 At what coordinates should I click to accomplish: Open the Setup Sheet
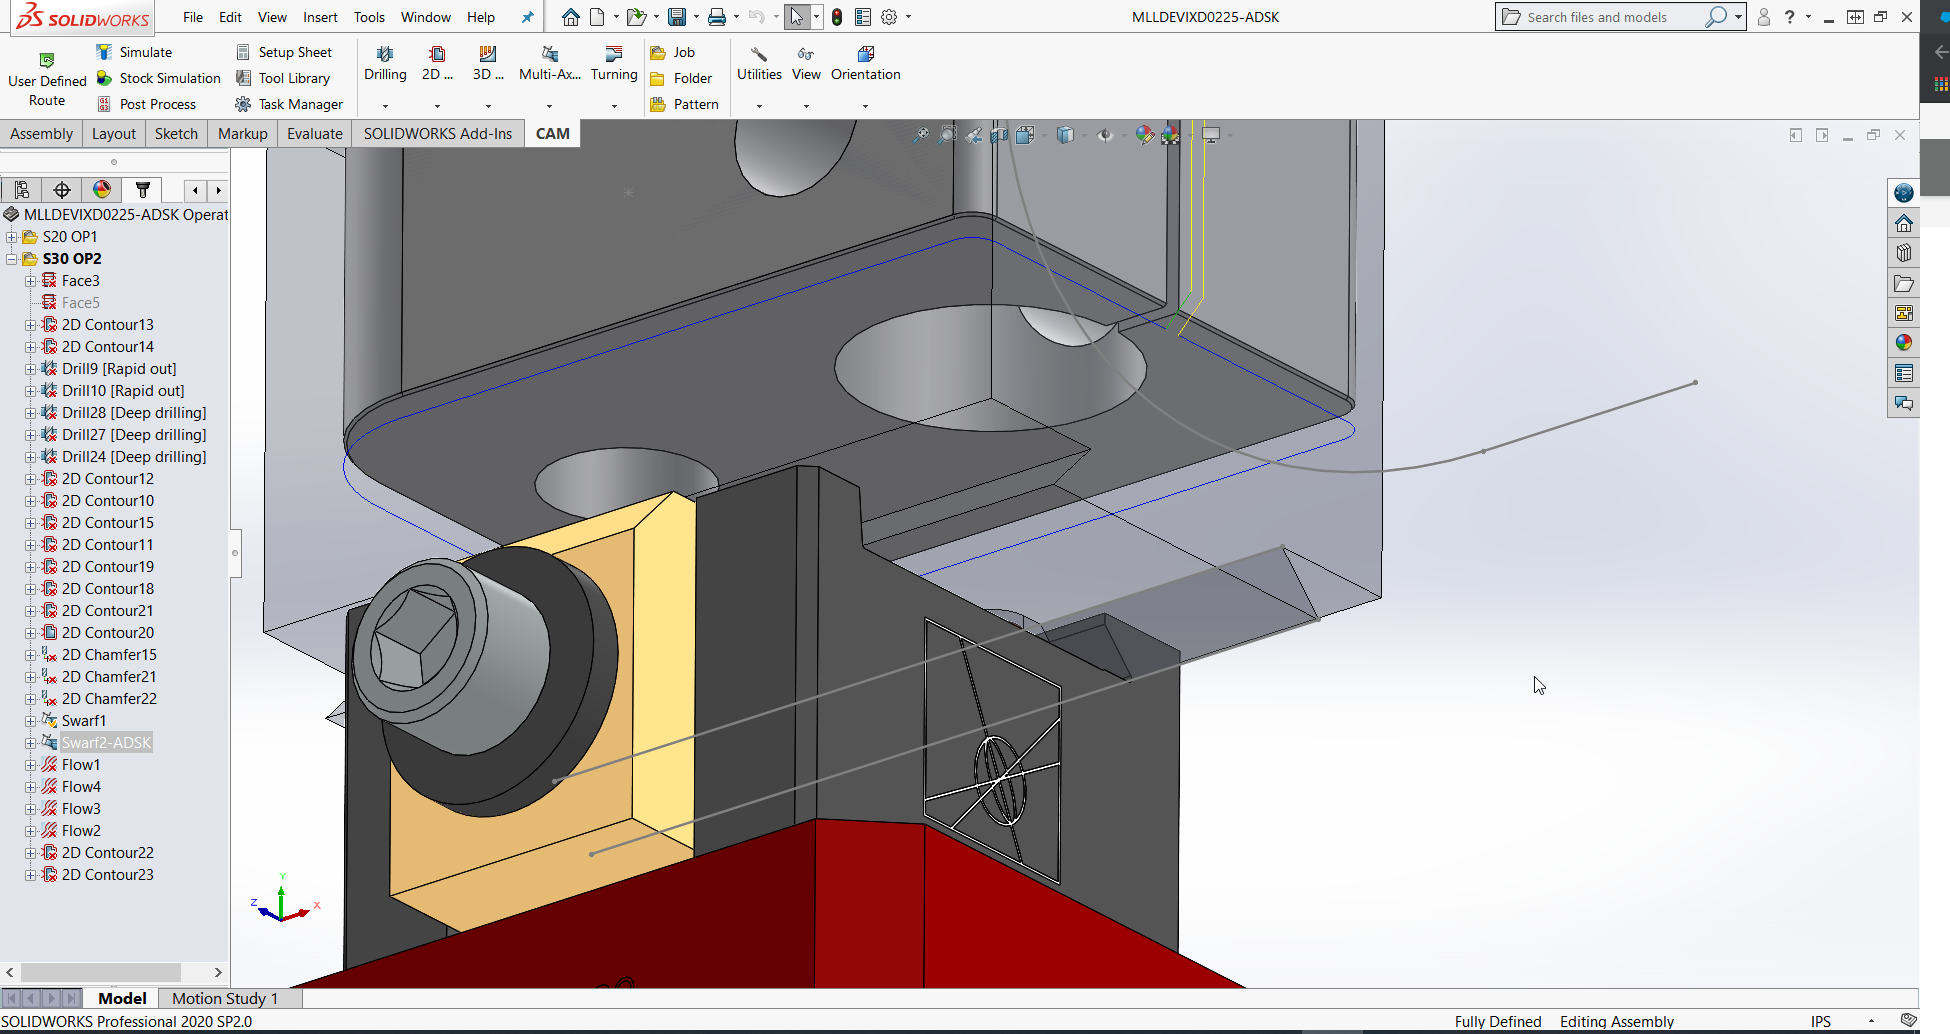click(283, 52)
